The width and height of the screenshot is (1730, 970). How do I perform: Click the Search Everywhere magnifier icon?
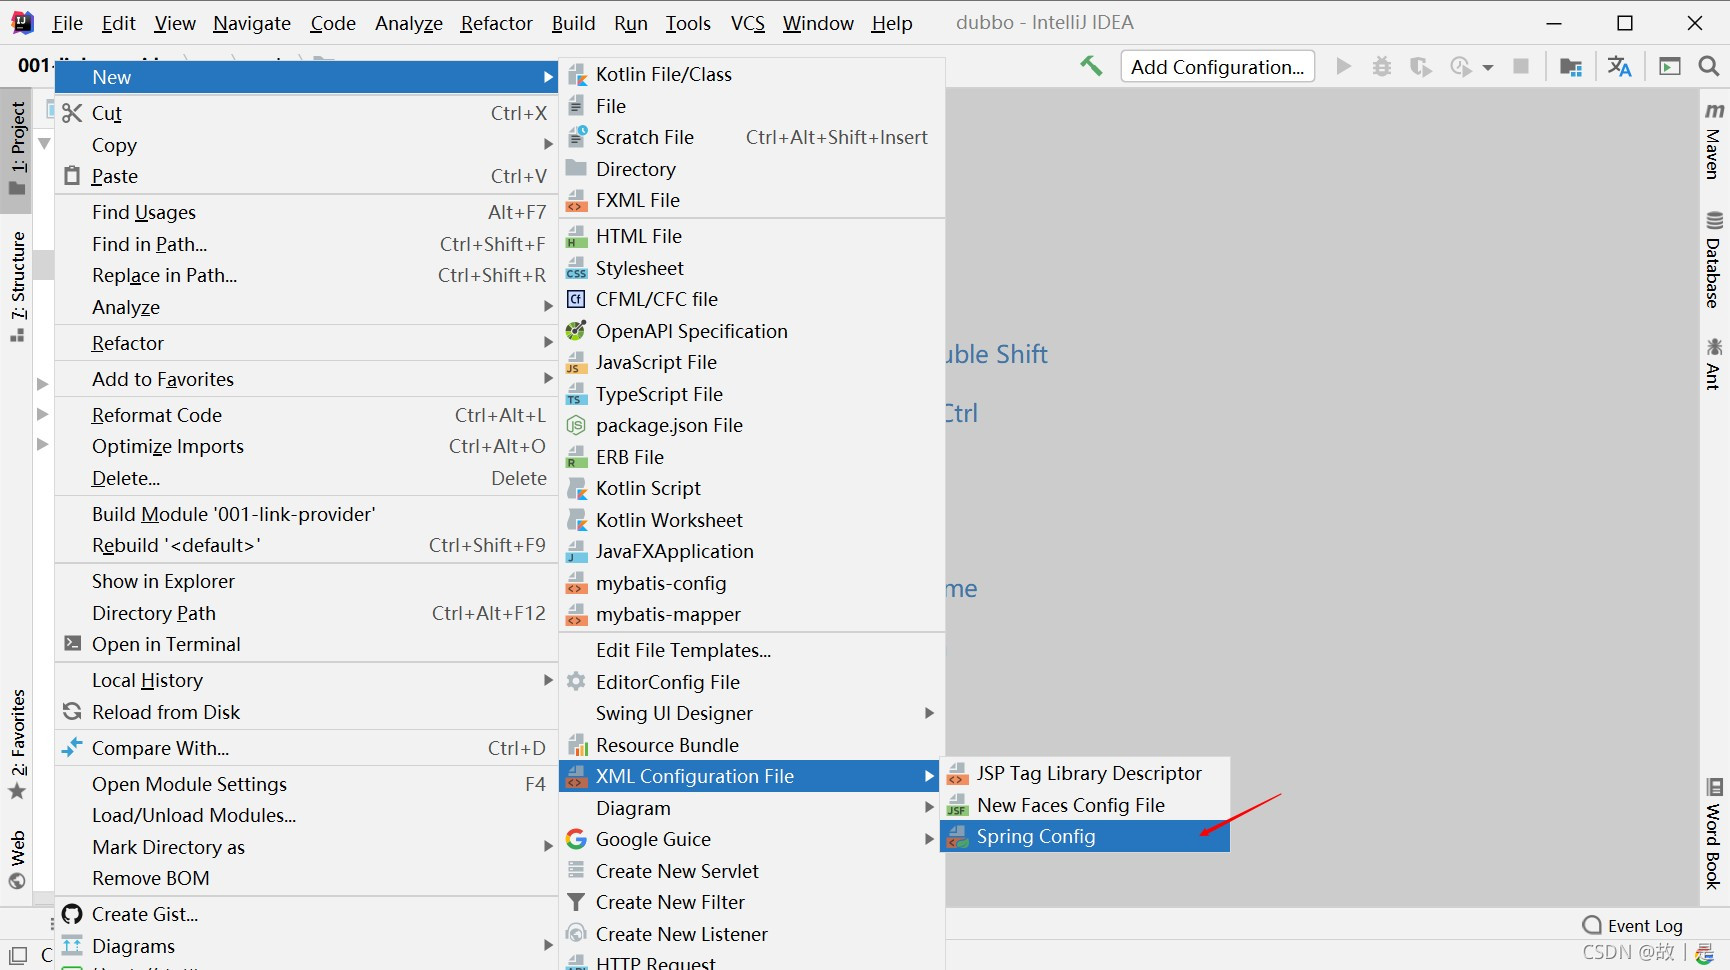1709,66
